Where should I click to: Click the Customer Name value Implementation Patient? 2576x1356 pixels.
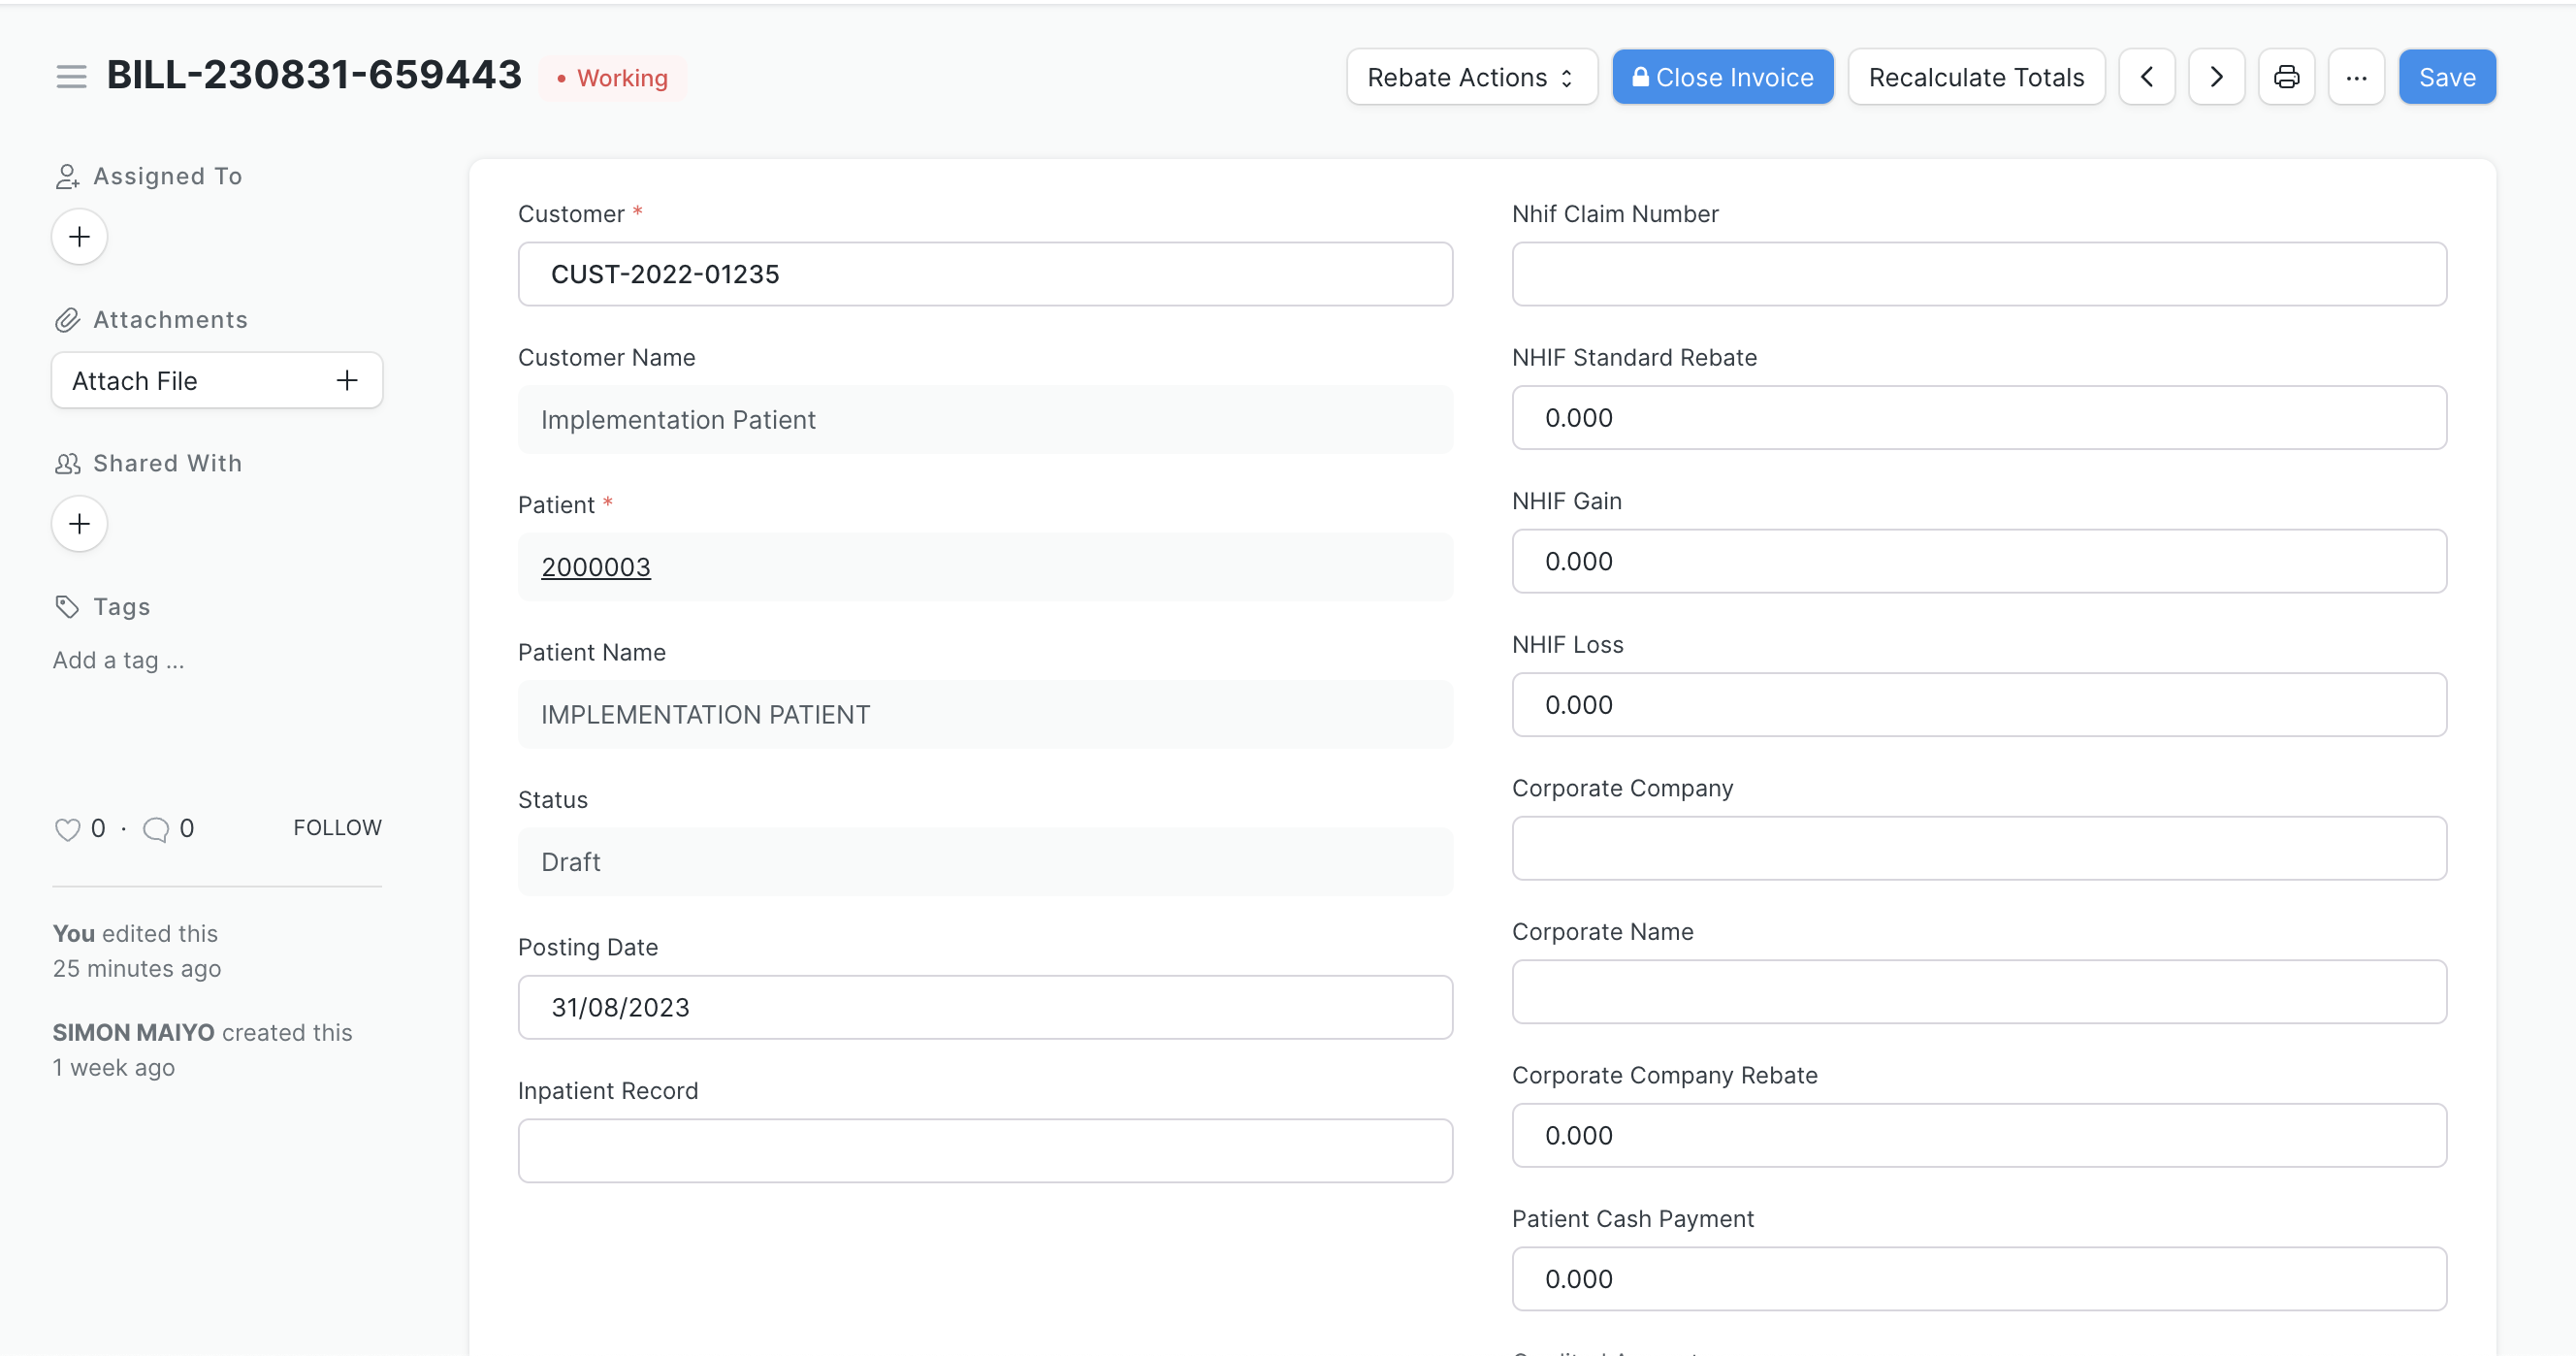984,420
